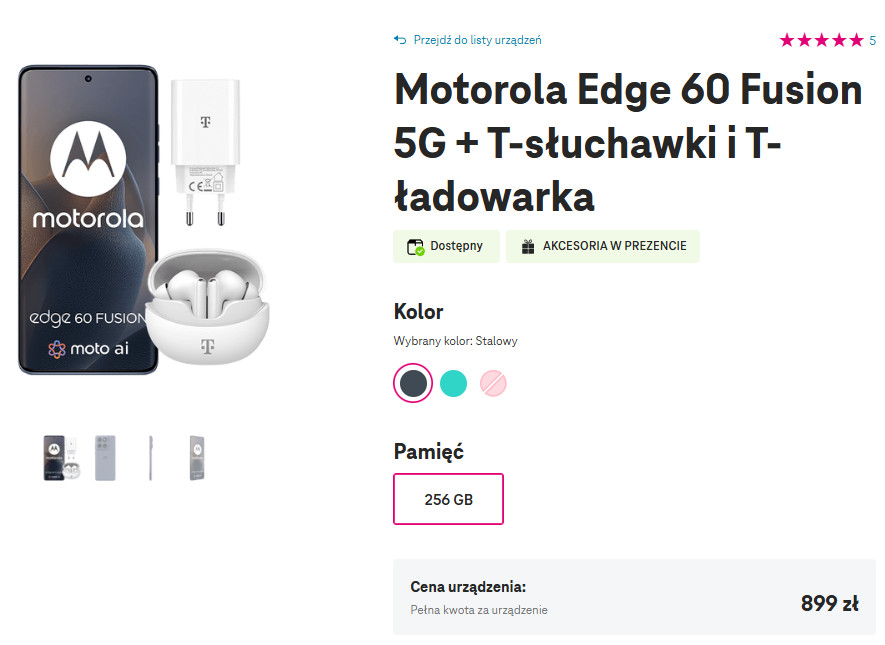Click the gift icon in accessories badge
The image size is (885, 645).
(526, 246)
